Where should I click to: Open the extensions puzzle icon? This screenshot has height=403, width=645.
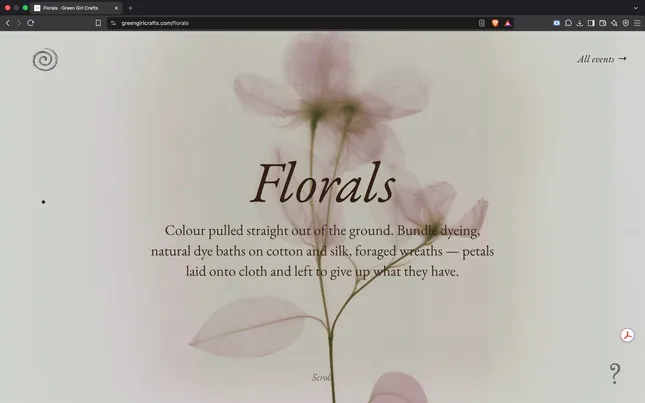coord(568,23)
